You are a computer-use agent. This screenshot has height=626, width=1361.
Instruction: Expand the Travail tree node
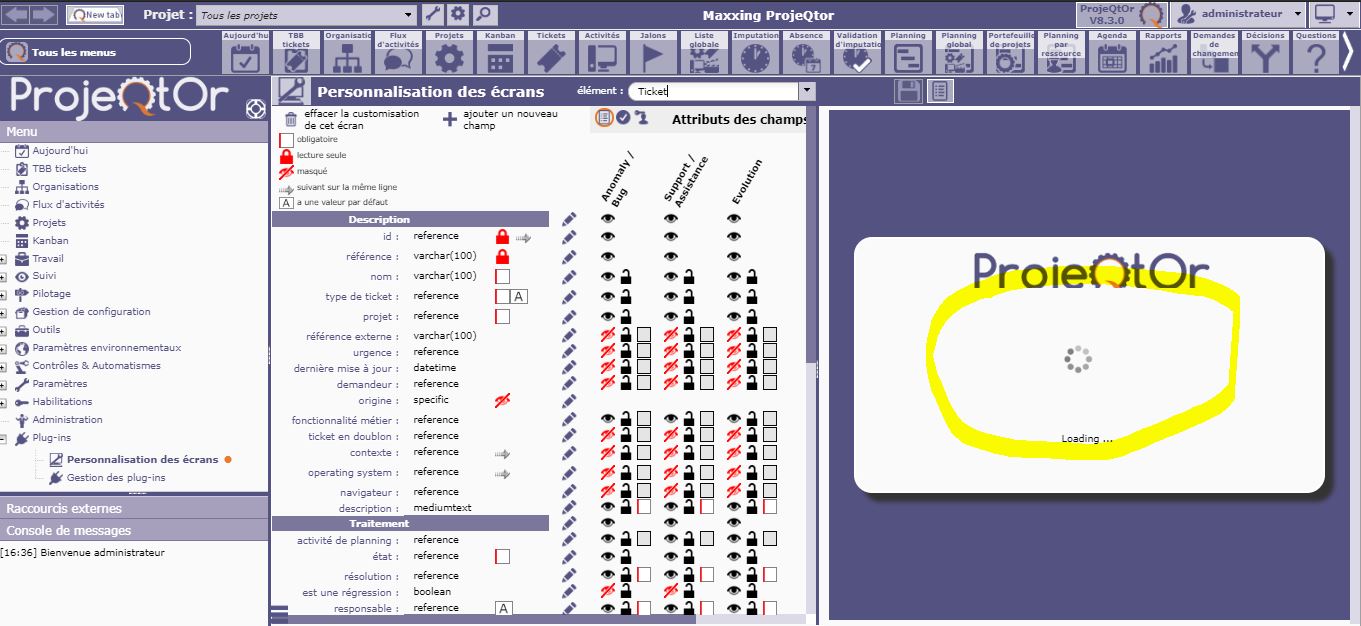4,259
